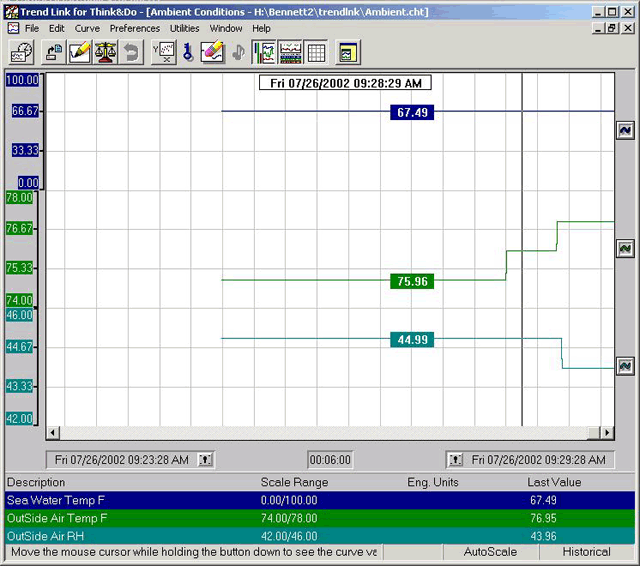Click the 67.49 blue curve value label
Image resolution: width=640 pixels, height=566 pixels.
(412, 112)
